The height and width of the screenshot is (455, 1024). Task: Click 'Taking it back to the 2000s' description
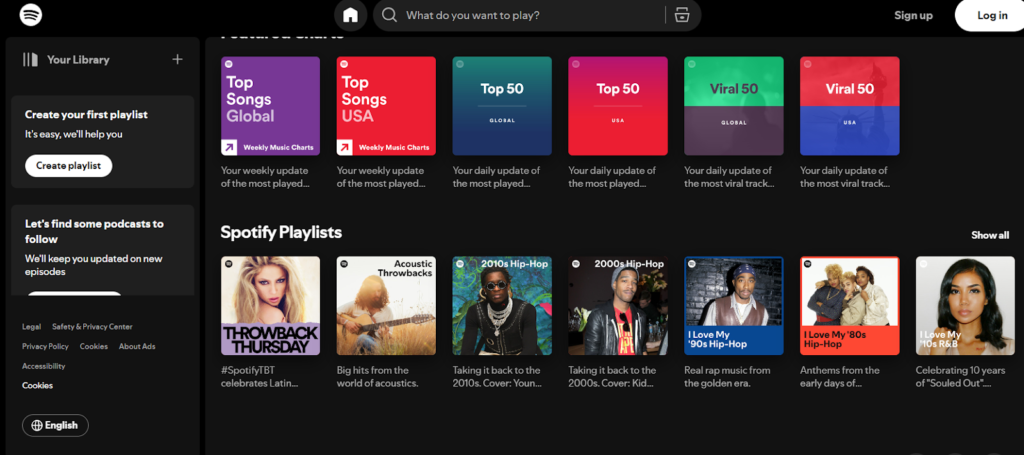pos(612,377)
